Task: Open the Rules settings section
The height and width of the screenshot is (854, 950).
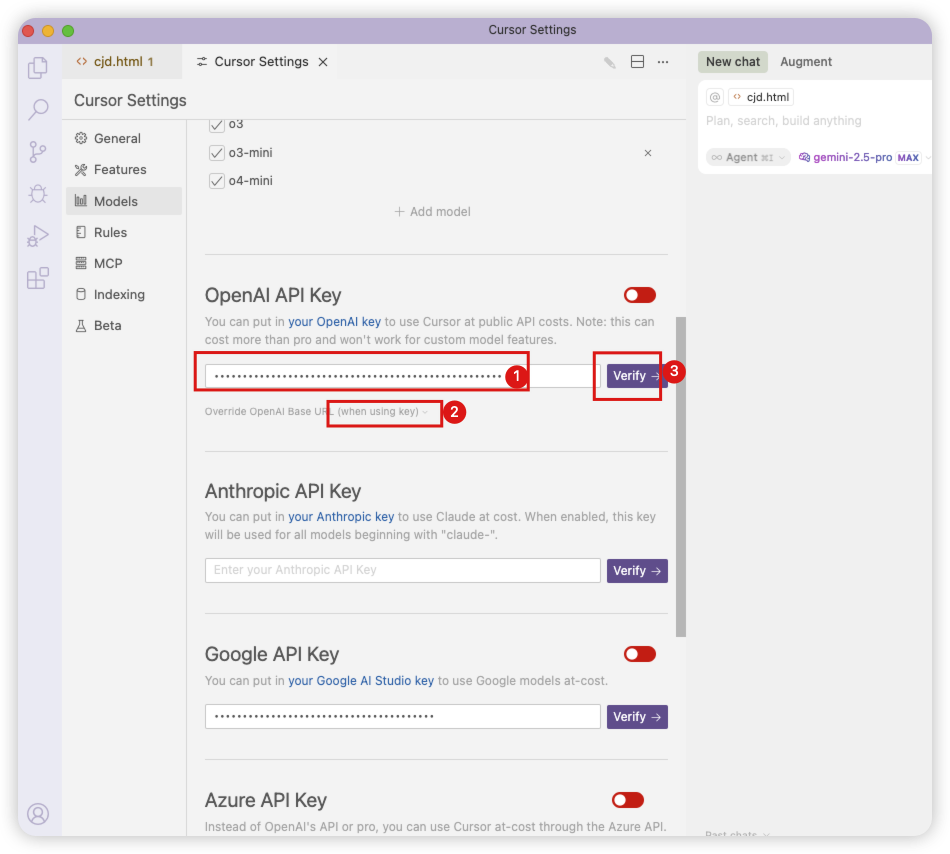Action: (x=124, y=233)
